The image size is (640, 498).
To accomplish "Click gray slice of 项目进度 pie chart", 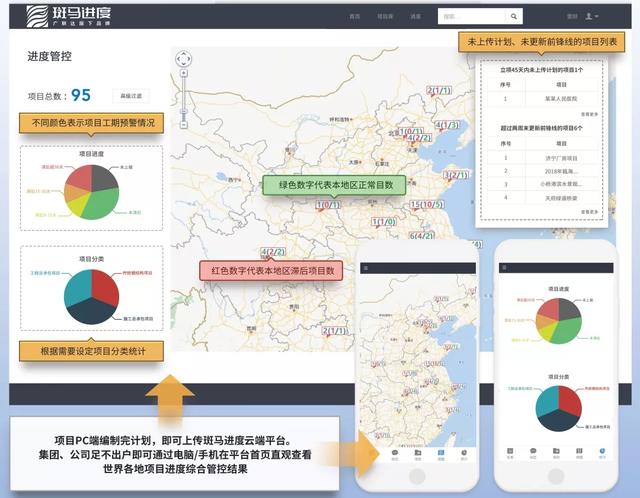I will coord(102,178).
